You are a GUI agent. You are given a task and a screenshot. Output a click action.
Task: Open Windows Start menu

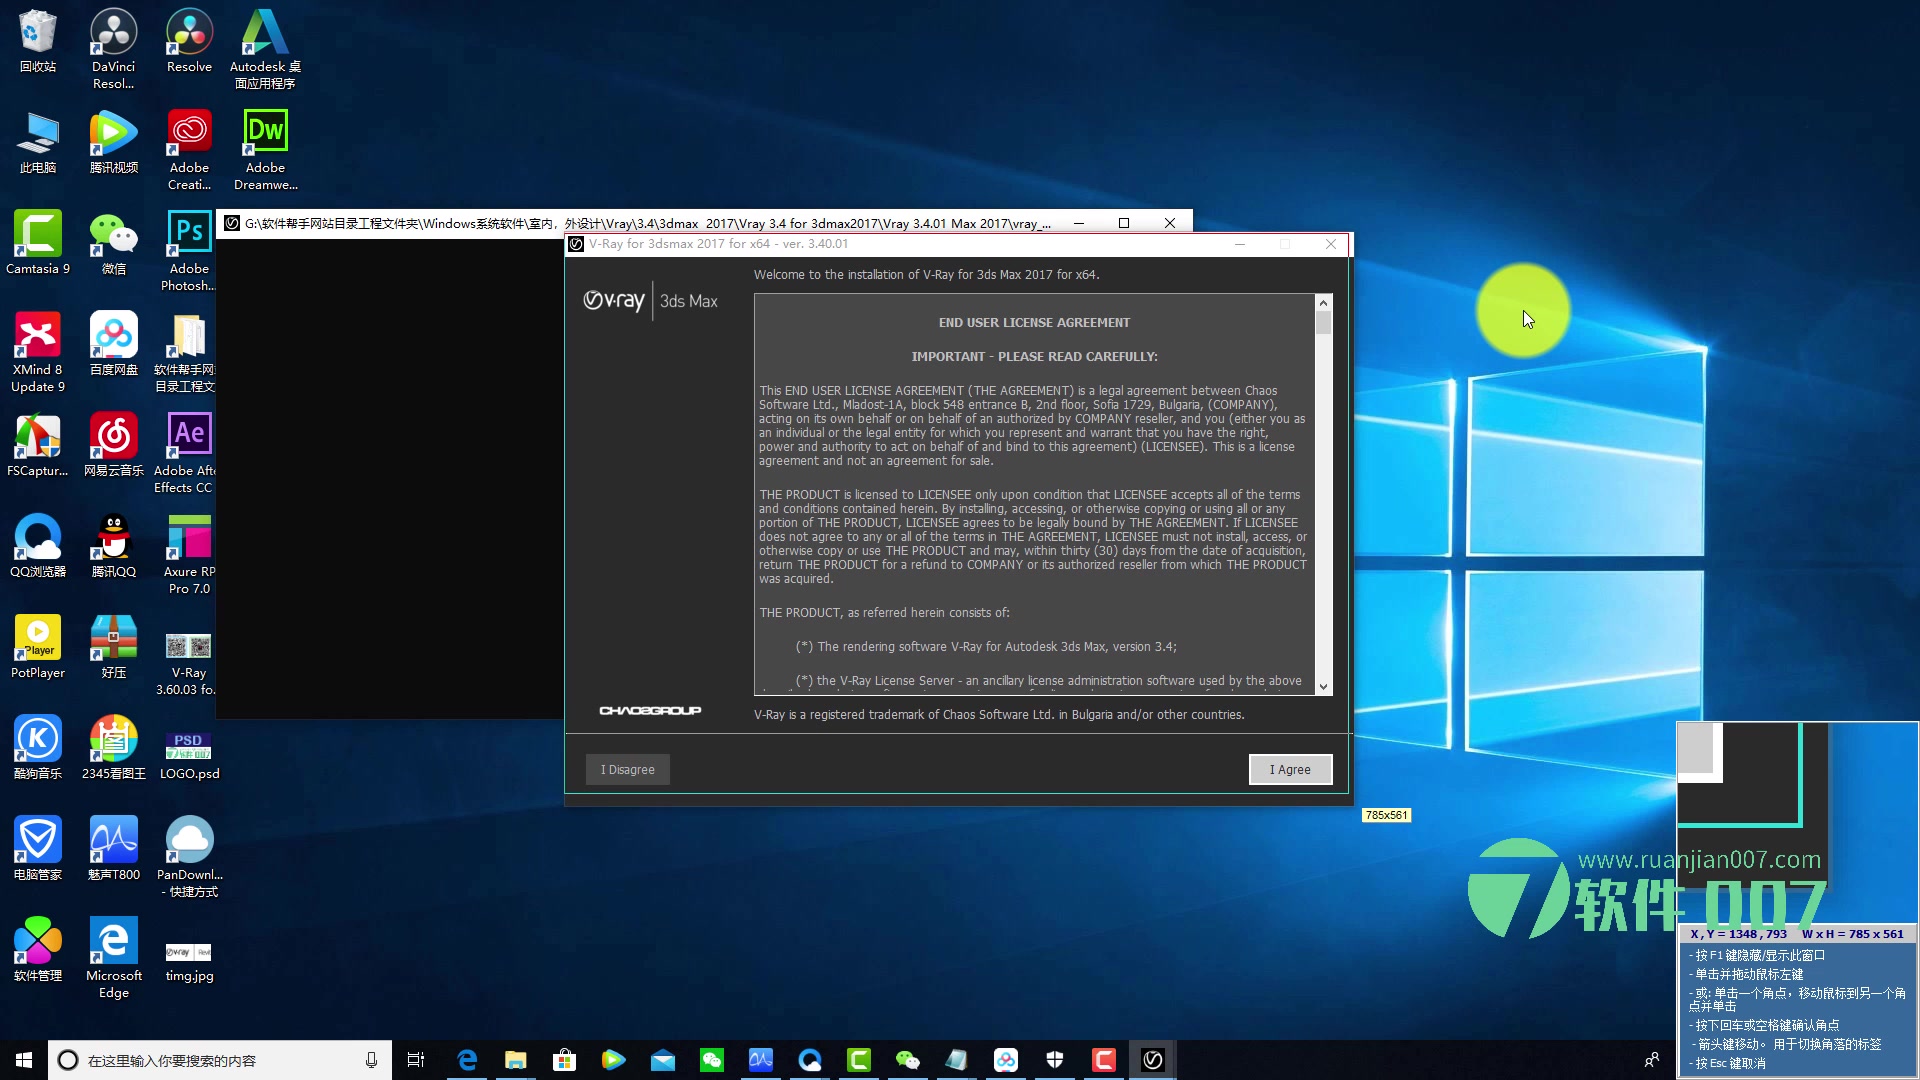(24, 1060)
